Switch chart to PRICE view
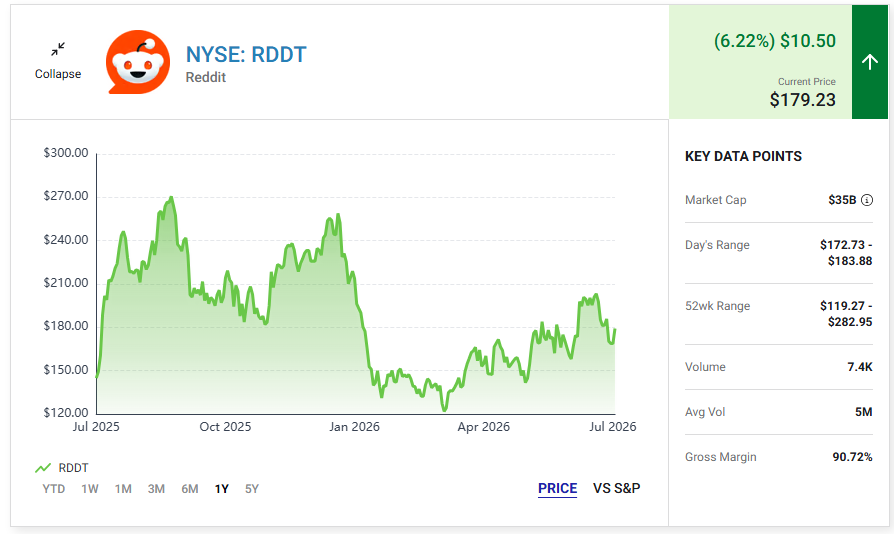 (x=558, y=488)
